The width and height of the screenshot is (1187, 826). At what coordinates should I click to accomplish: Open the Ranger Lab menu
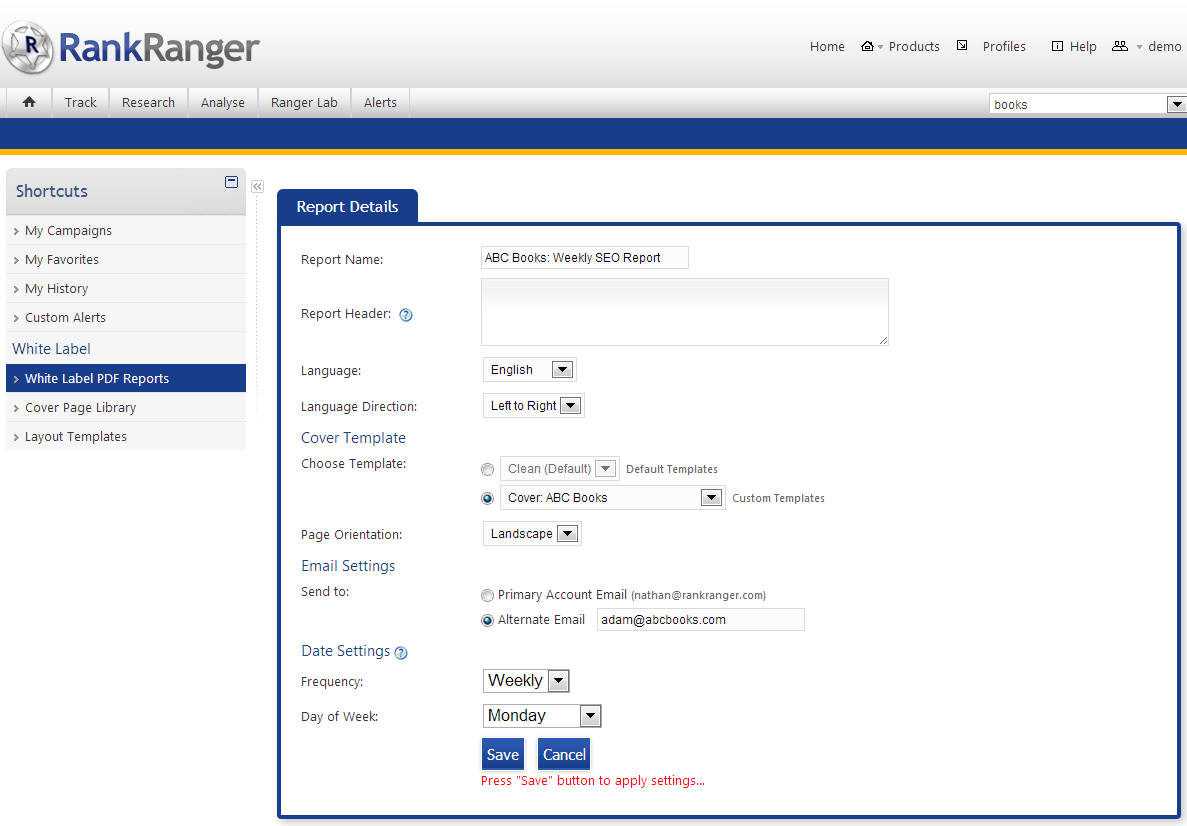tap(304, 102)
